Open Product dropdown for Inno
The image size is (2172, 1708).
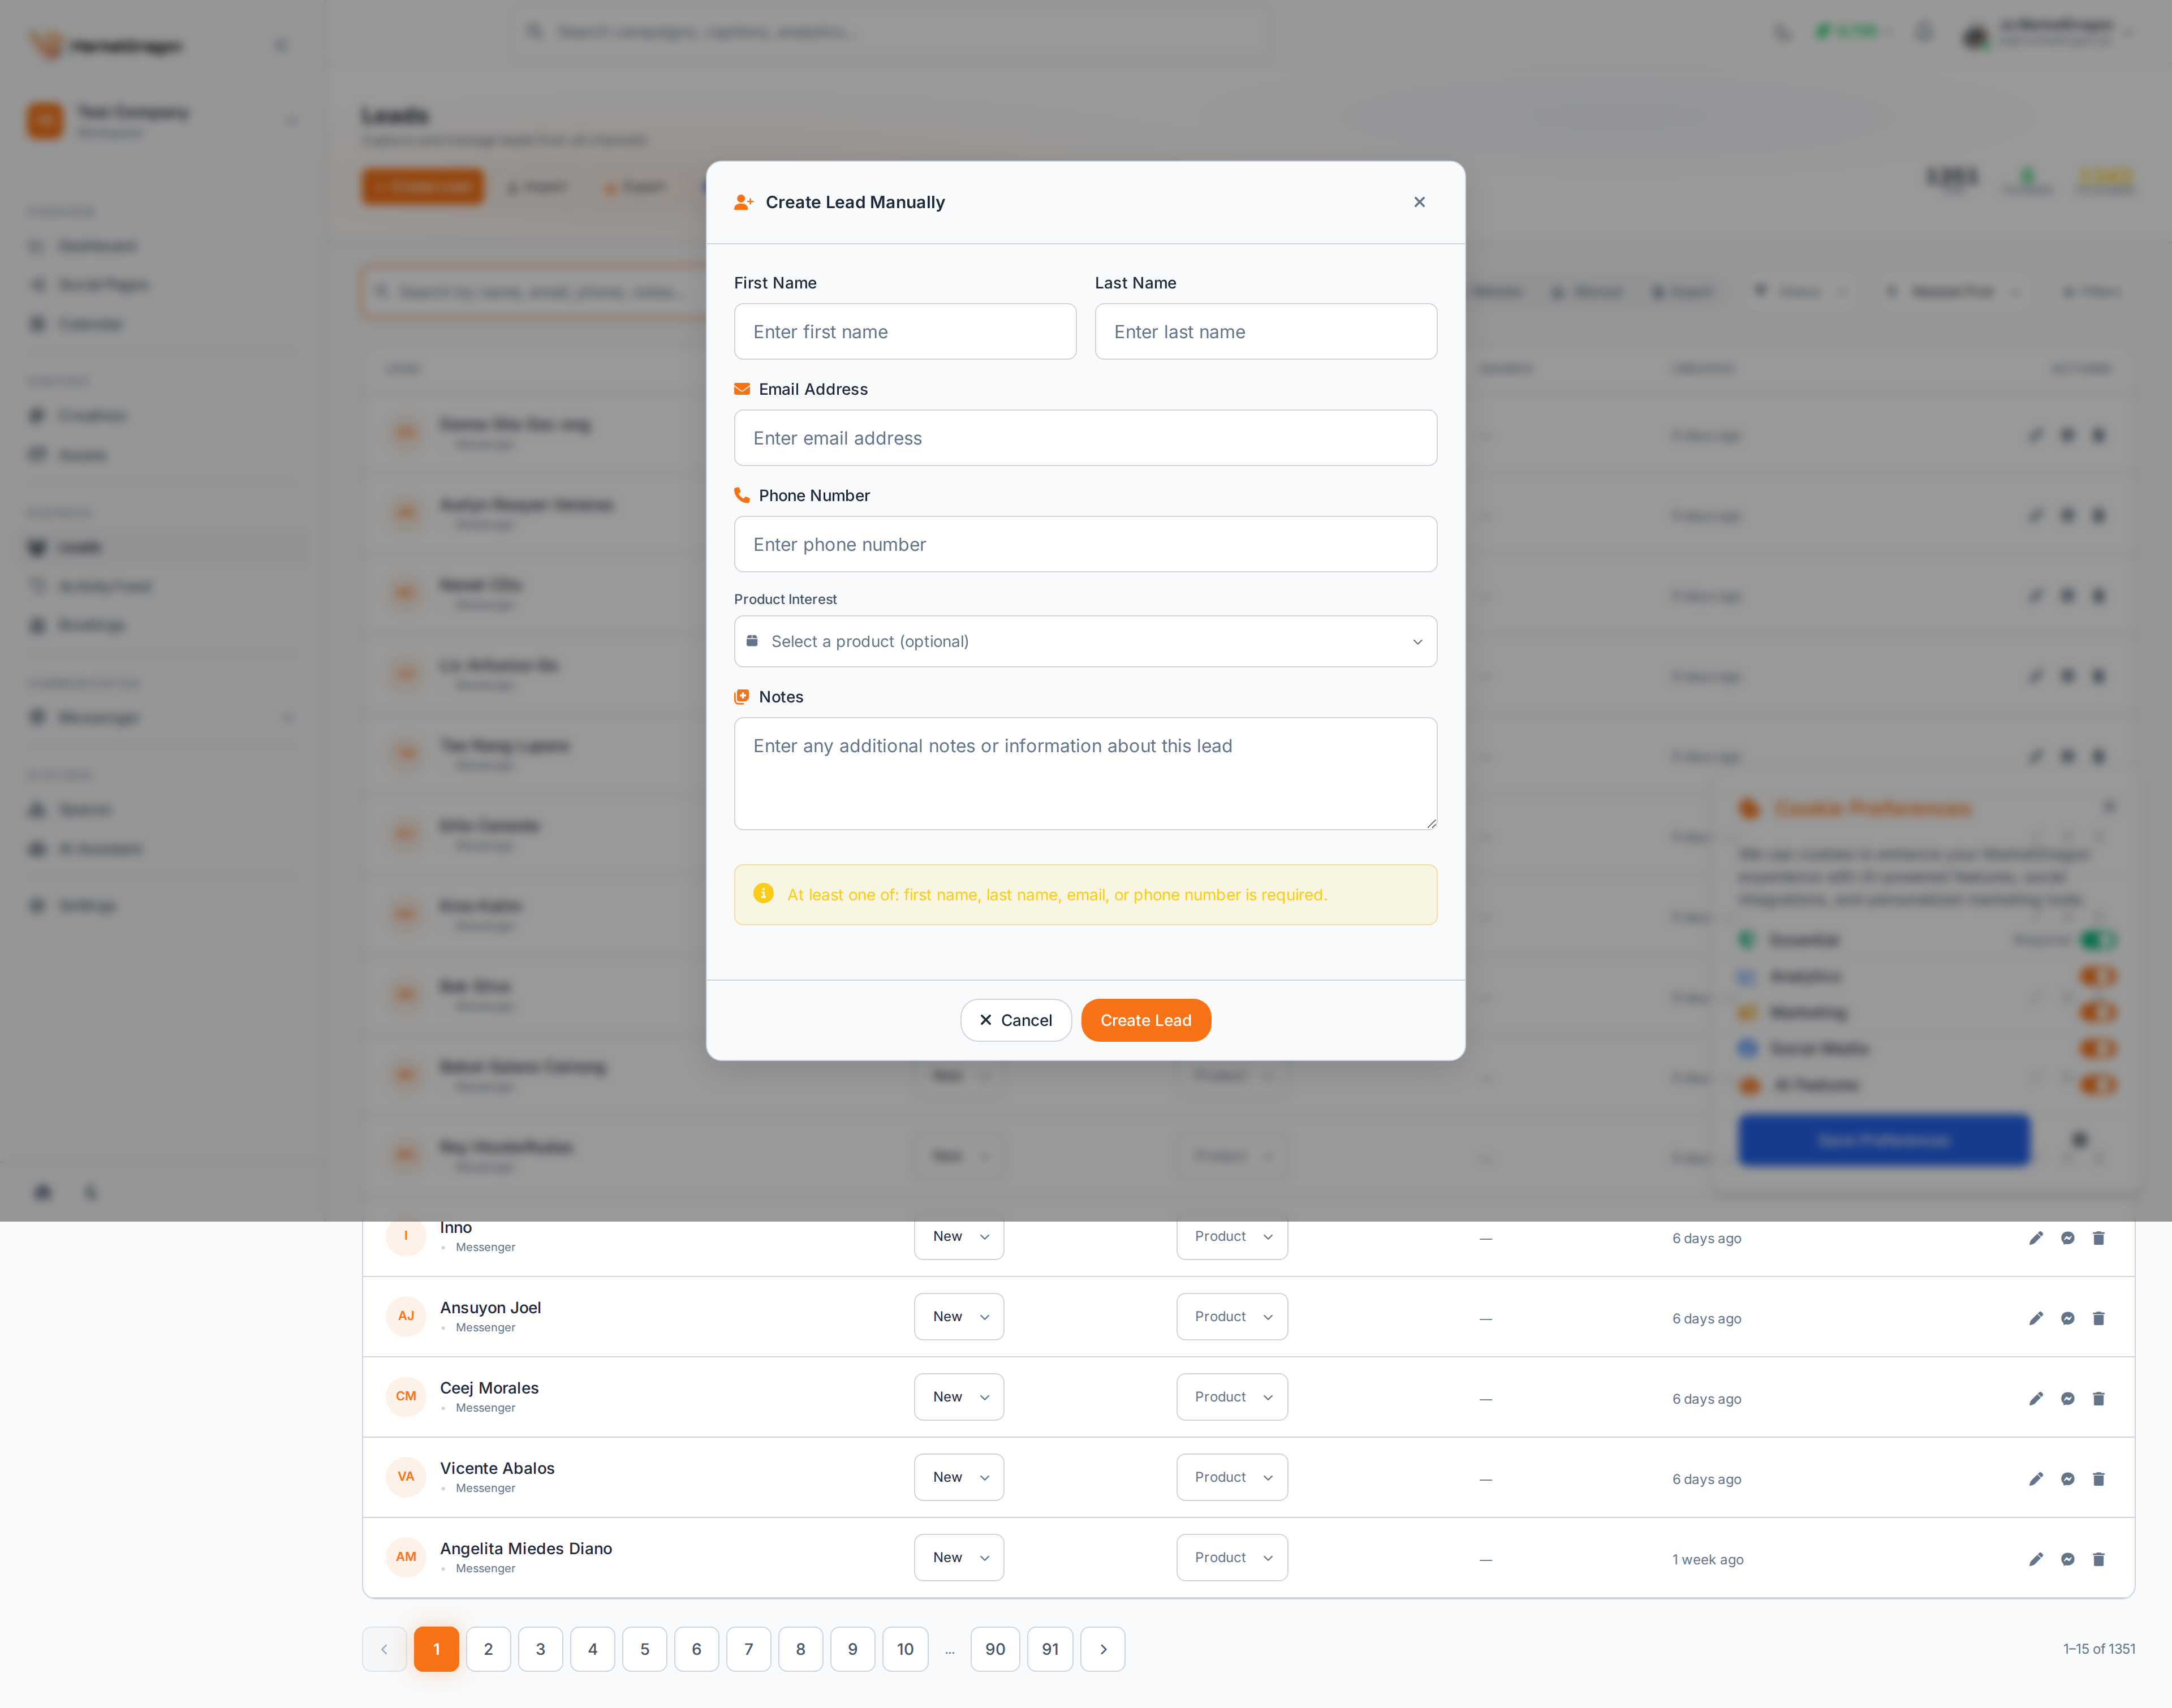pyautogui.click(x=1231, y=1236)
